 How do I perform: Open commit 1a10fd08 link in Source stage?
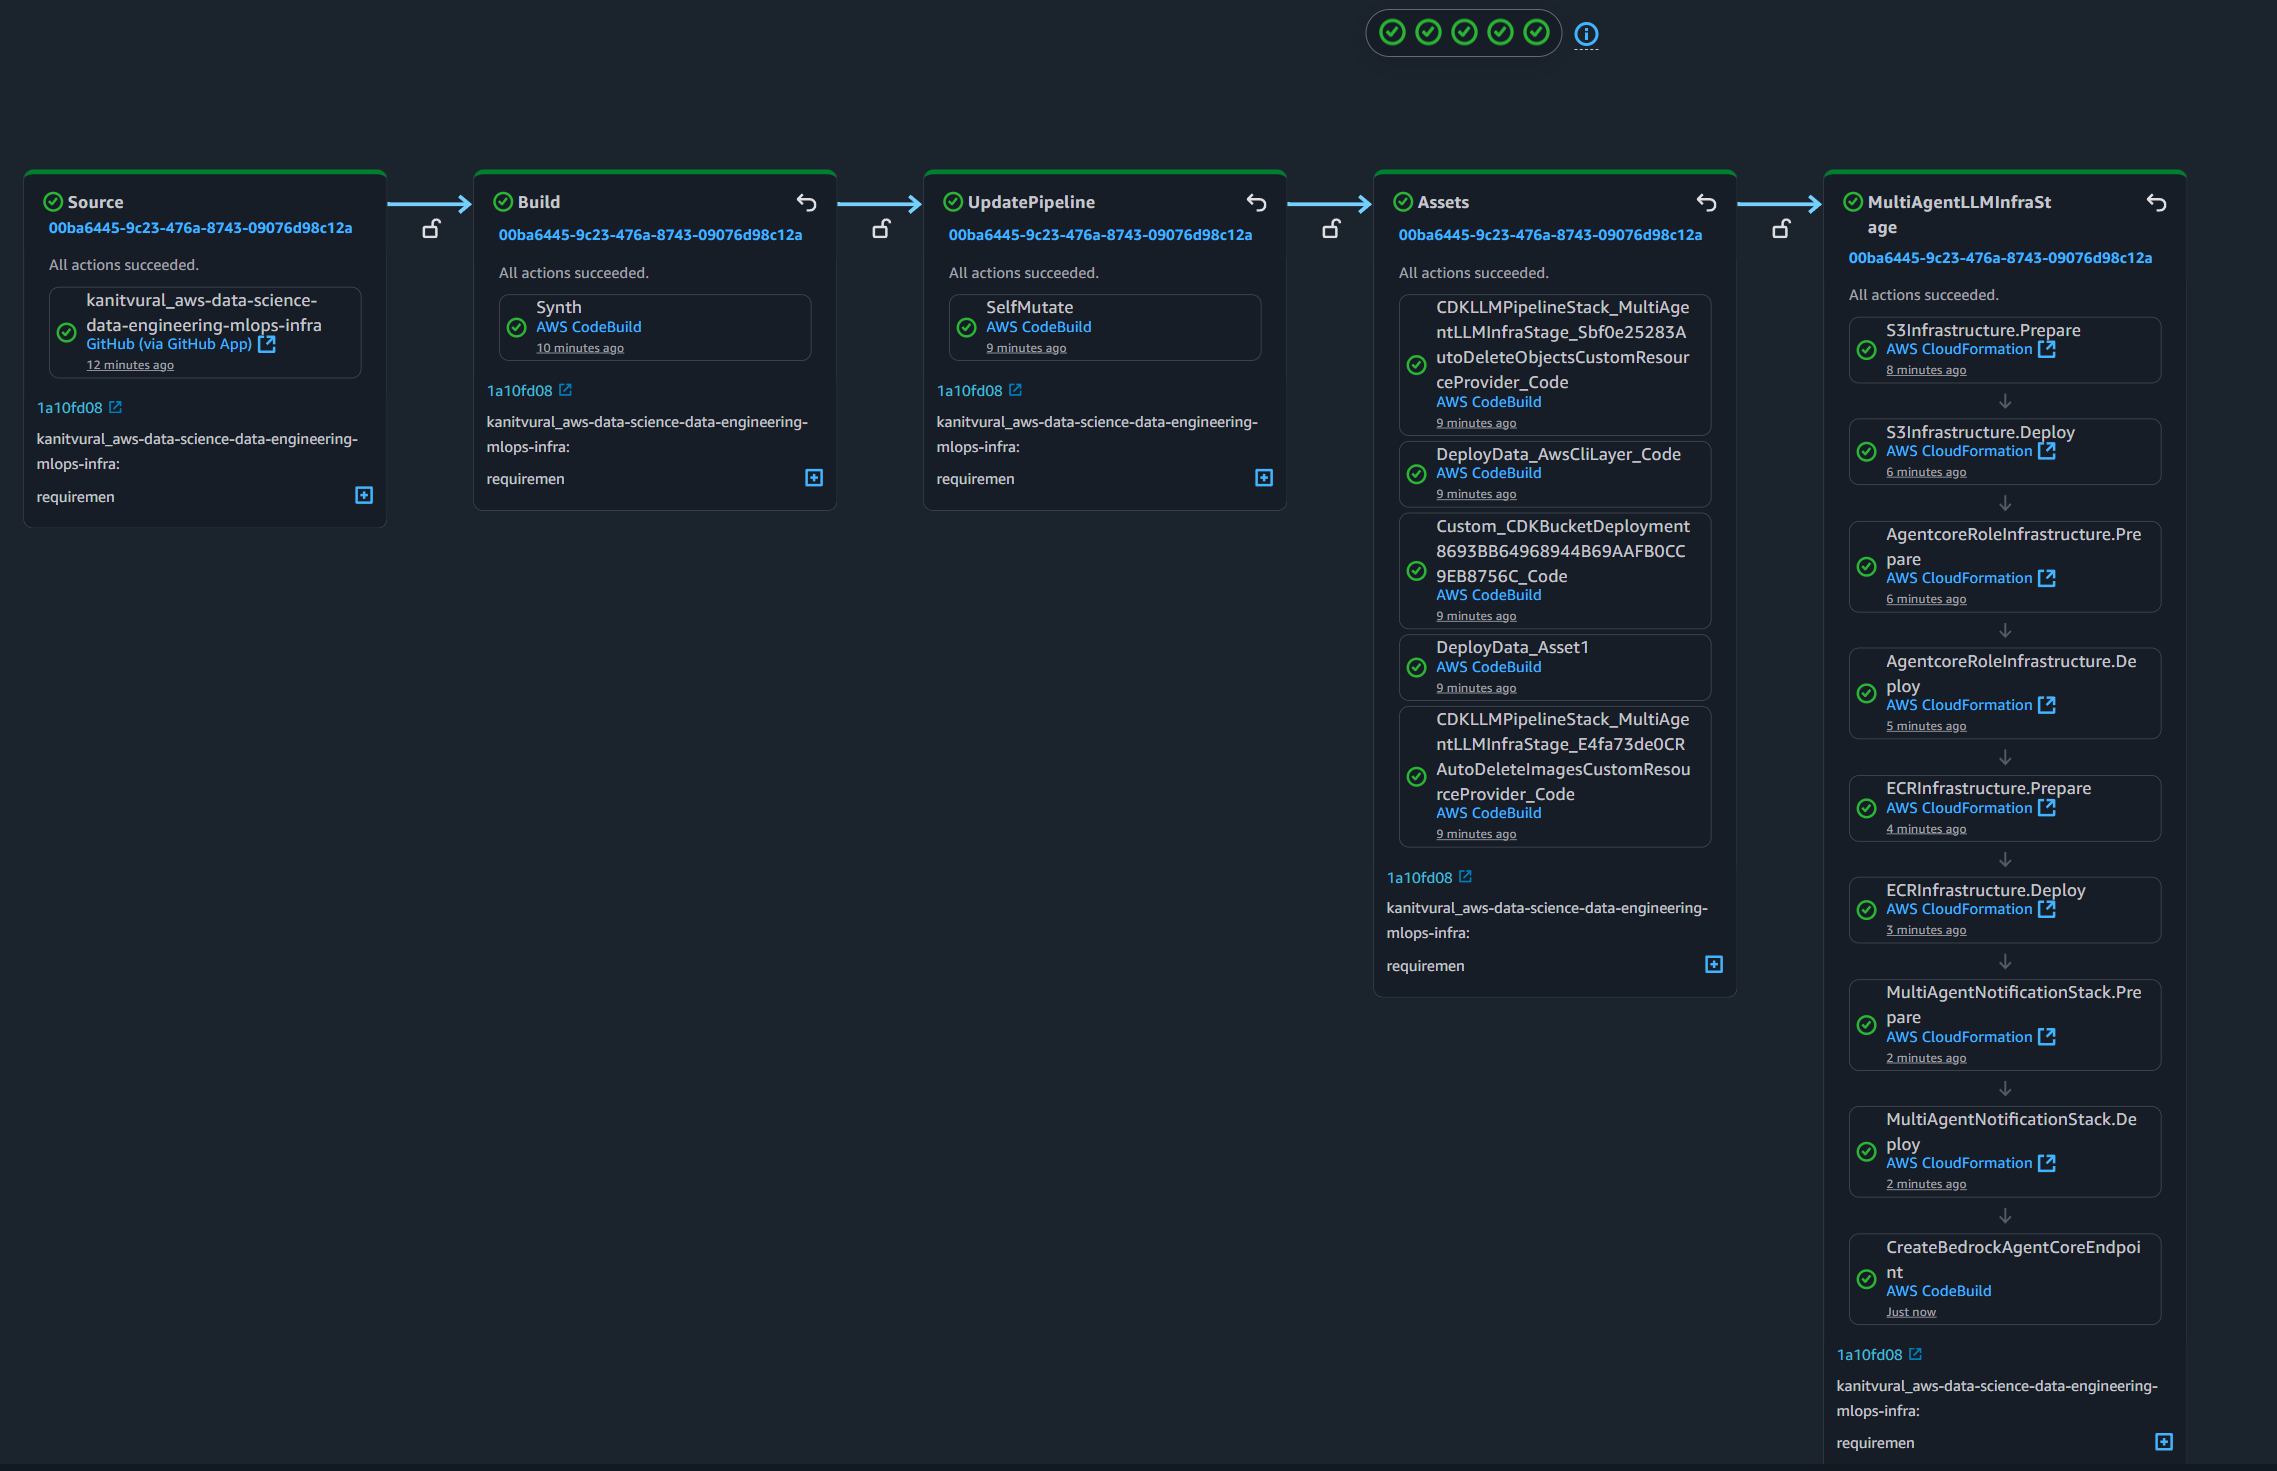tap(70, 408)
